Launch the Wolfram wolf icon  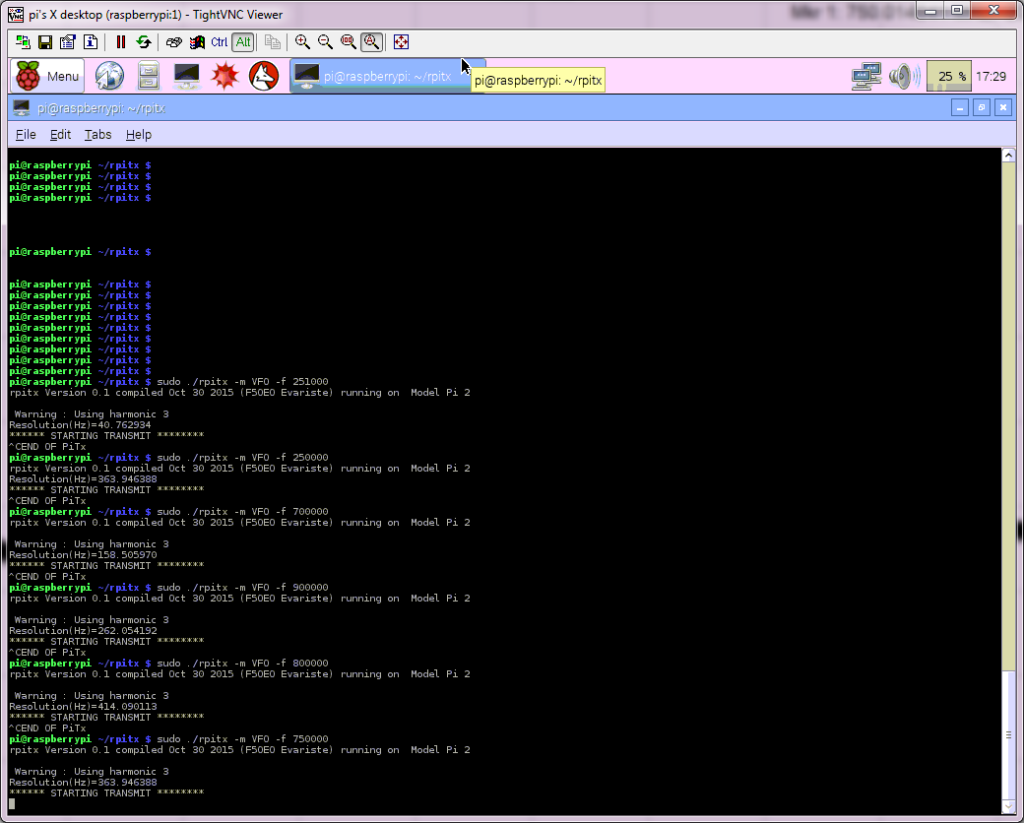(264, 76)
